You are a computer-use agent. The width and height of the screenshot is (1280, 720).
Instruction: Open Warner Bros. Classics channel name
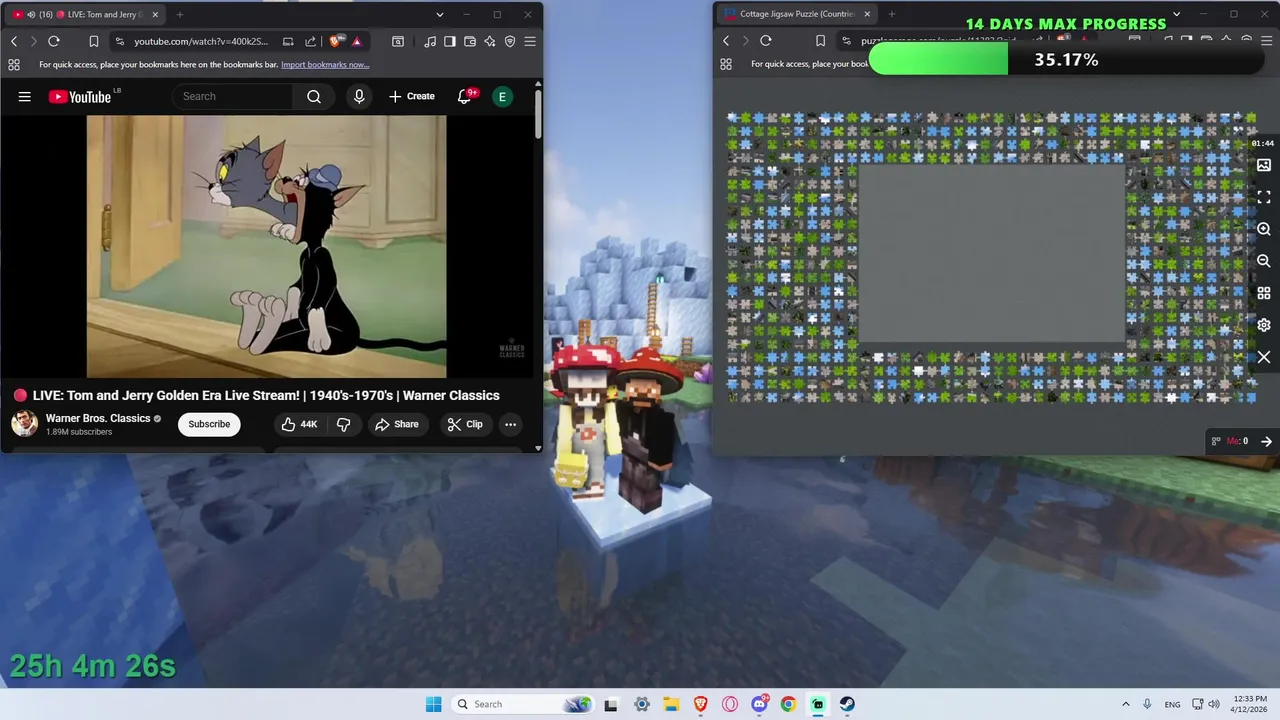(98, 418)
